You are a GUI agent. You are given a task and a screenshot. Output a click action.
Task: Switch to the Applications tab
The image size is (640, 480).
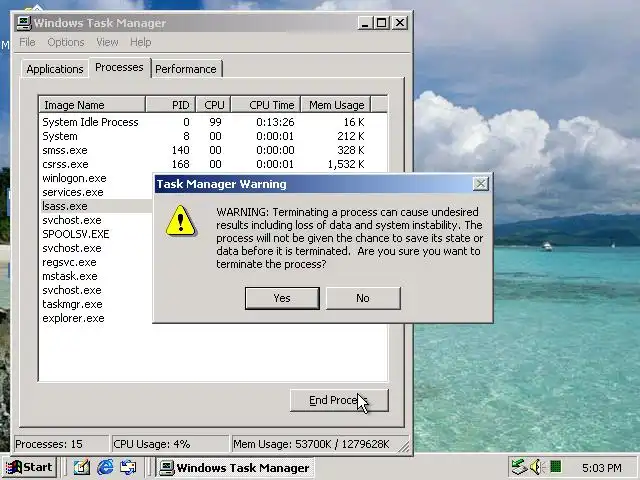tap(55, 69)
